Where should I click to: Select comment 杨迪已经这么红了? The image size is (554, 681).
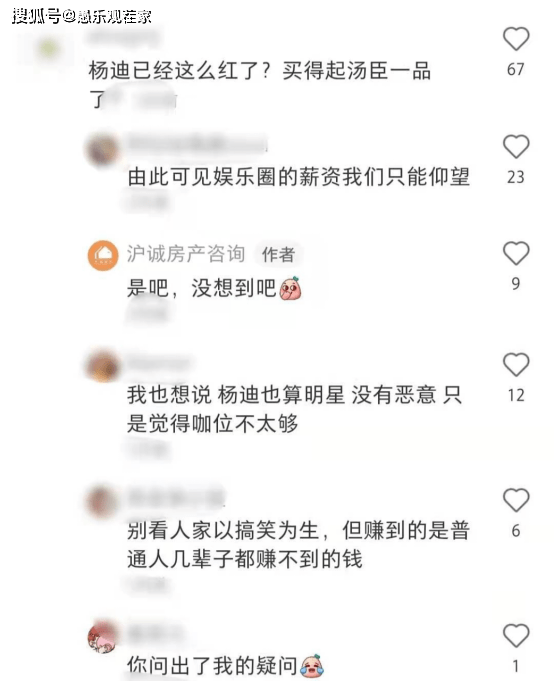point(260,85)
